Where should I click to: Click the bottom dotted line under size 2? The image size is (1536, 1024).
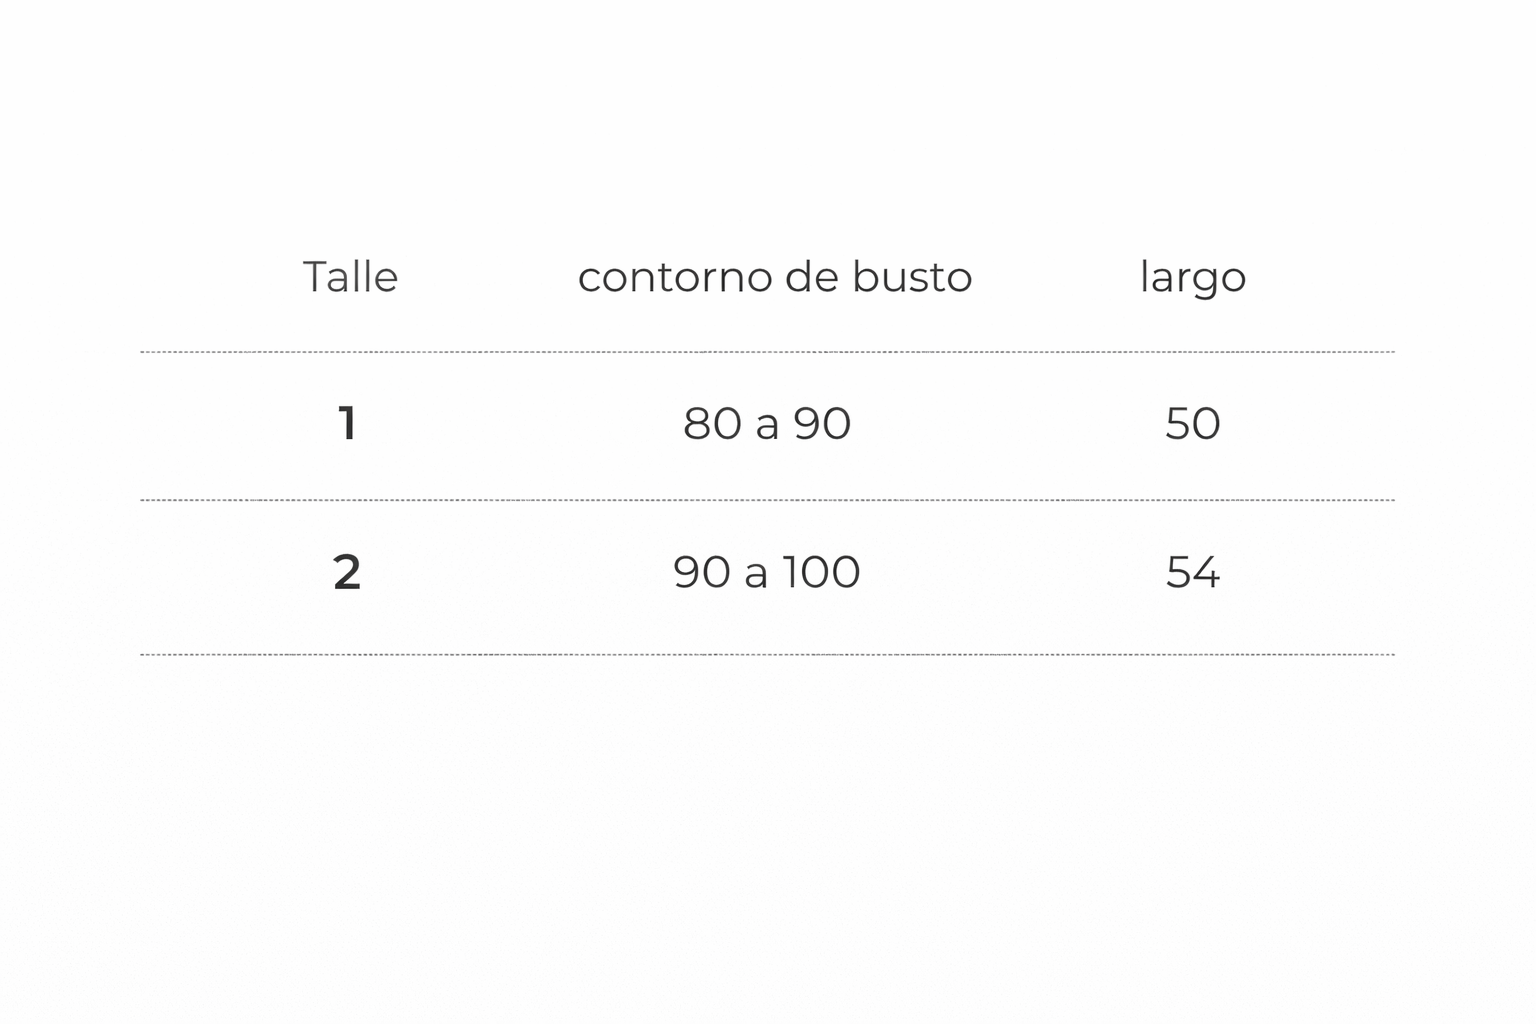pyautogui.click(x=767, y=655)
